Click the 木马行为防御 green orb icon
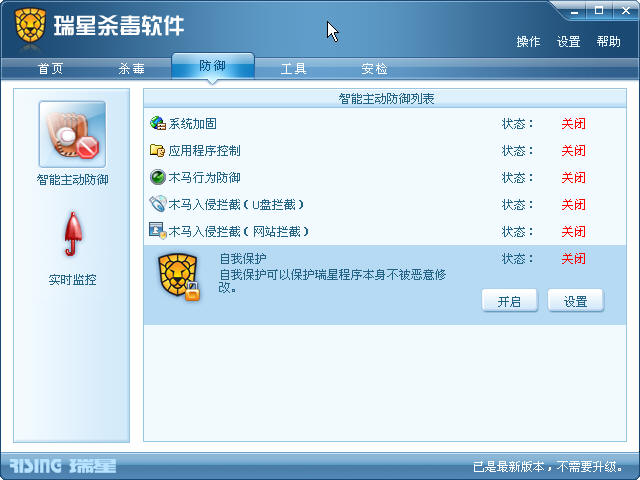The width and height of the screenshot is (640, 480). pyautogui.click(x=158, y=177)
